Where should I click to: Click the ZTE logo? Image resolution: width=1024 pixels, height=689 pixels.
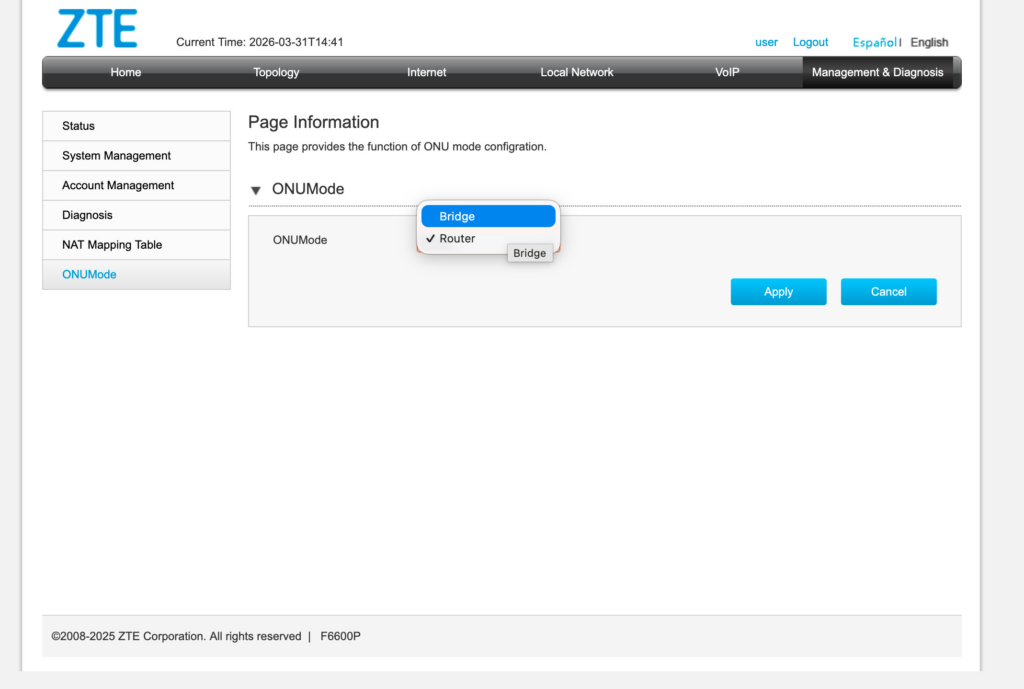[x=97, y=29]
